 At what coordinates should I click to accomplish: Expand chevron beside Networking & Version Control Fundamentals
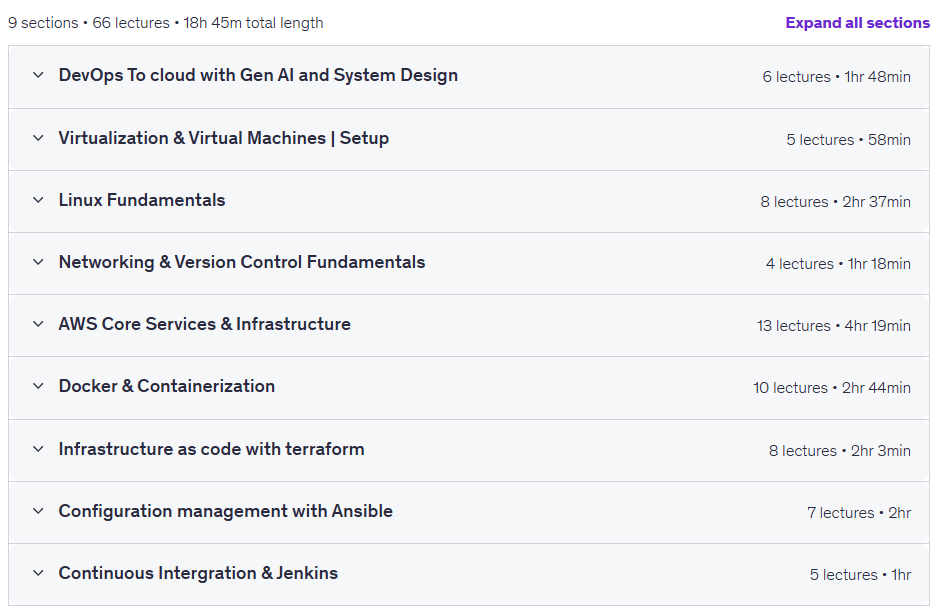point(38,262)
